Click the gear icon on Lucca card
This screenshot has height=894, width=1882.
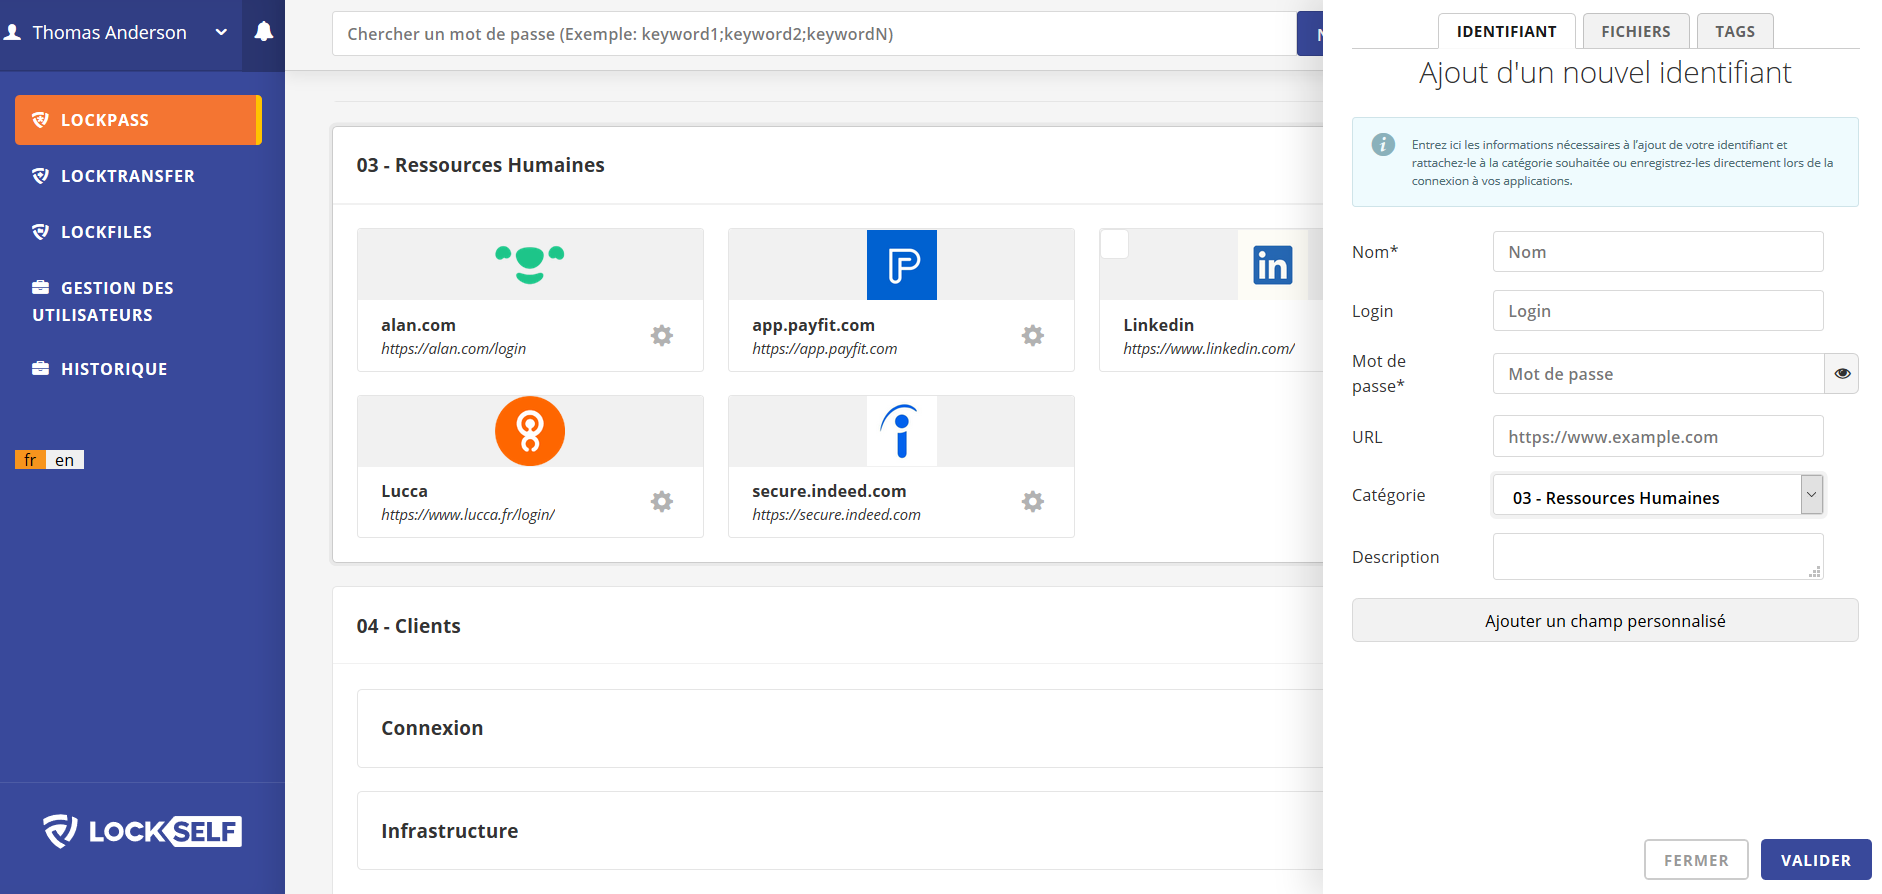click(x=662, y=501)
